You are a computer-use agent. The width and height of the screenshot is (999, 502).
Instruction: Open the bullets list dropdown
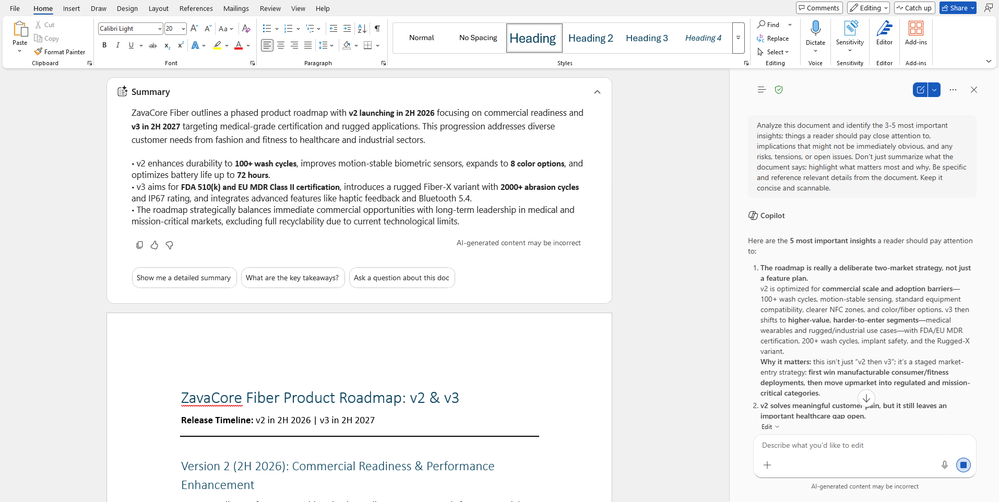(277, 29)
